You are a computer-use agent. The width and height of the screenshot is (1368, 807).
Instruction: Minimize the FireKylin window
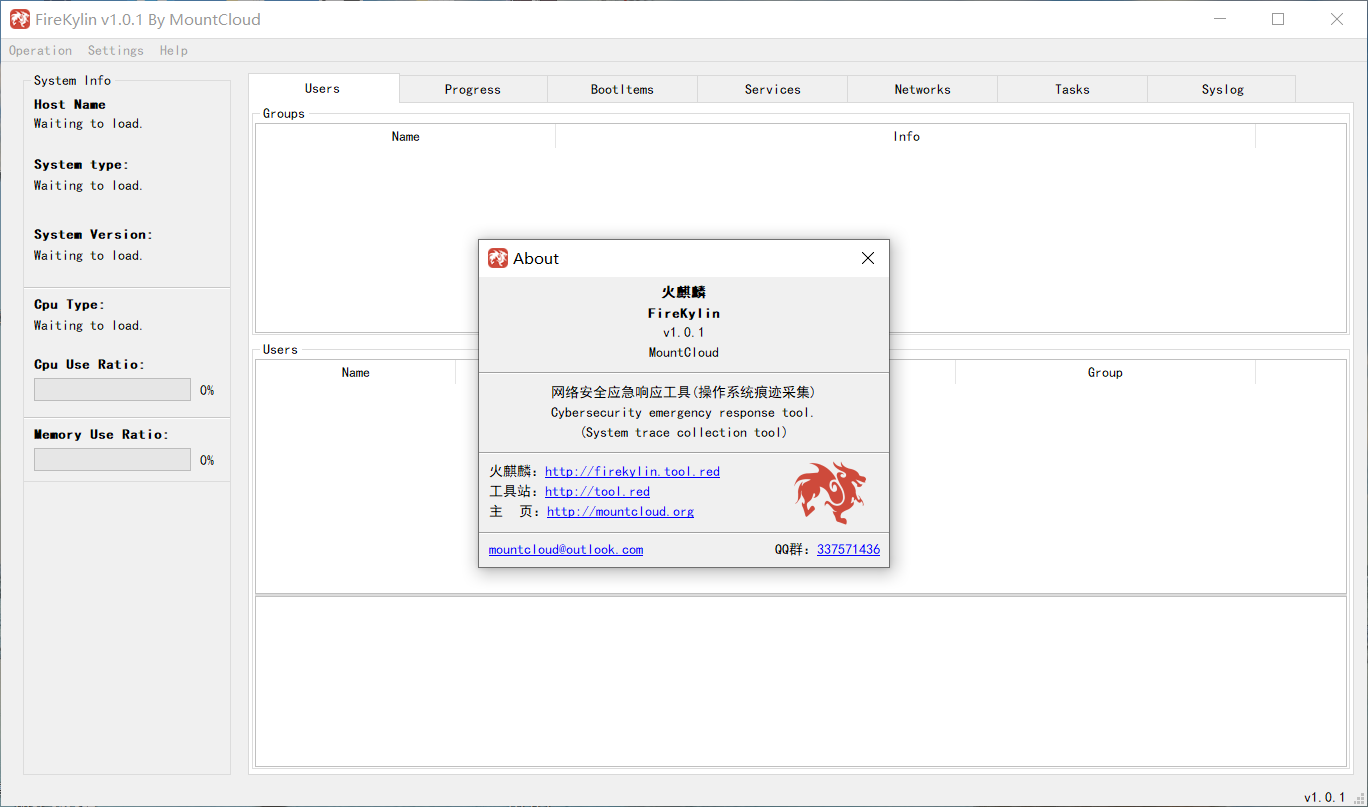coord(1220,19)
